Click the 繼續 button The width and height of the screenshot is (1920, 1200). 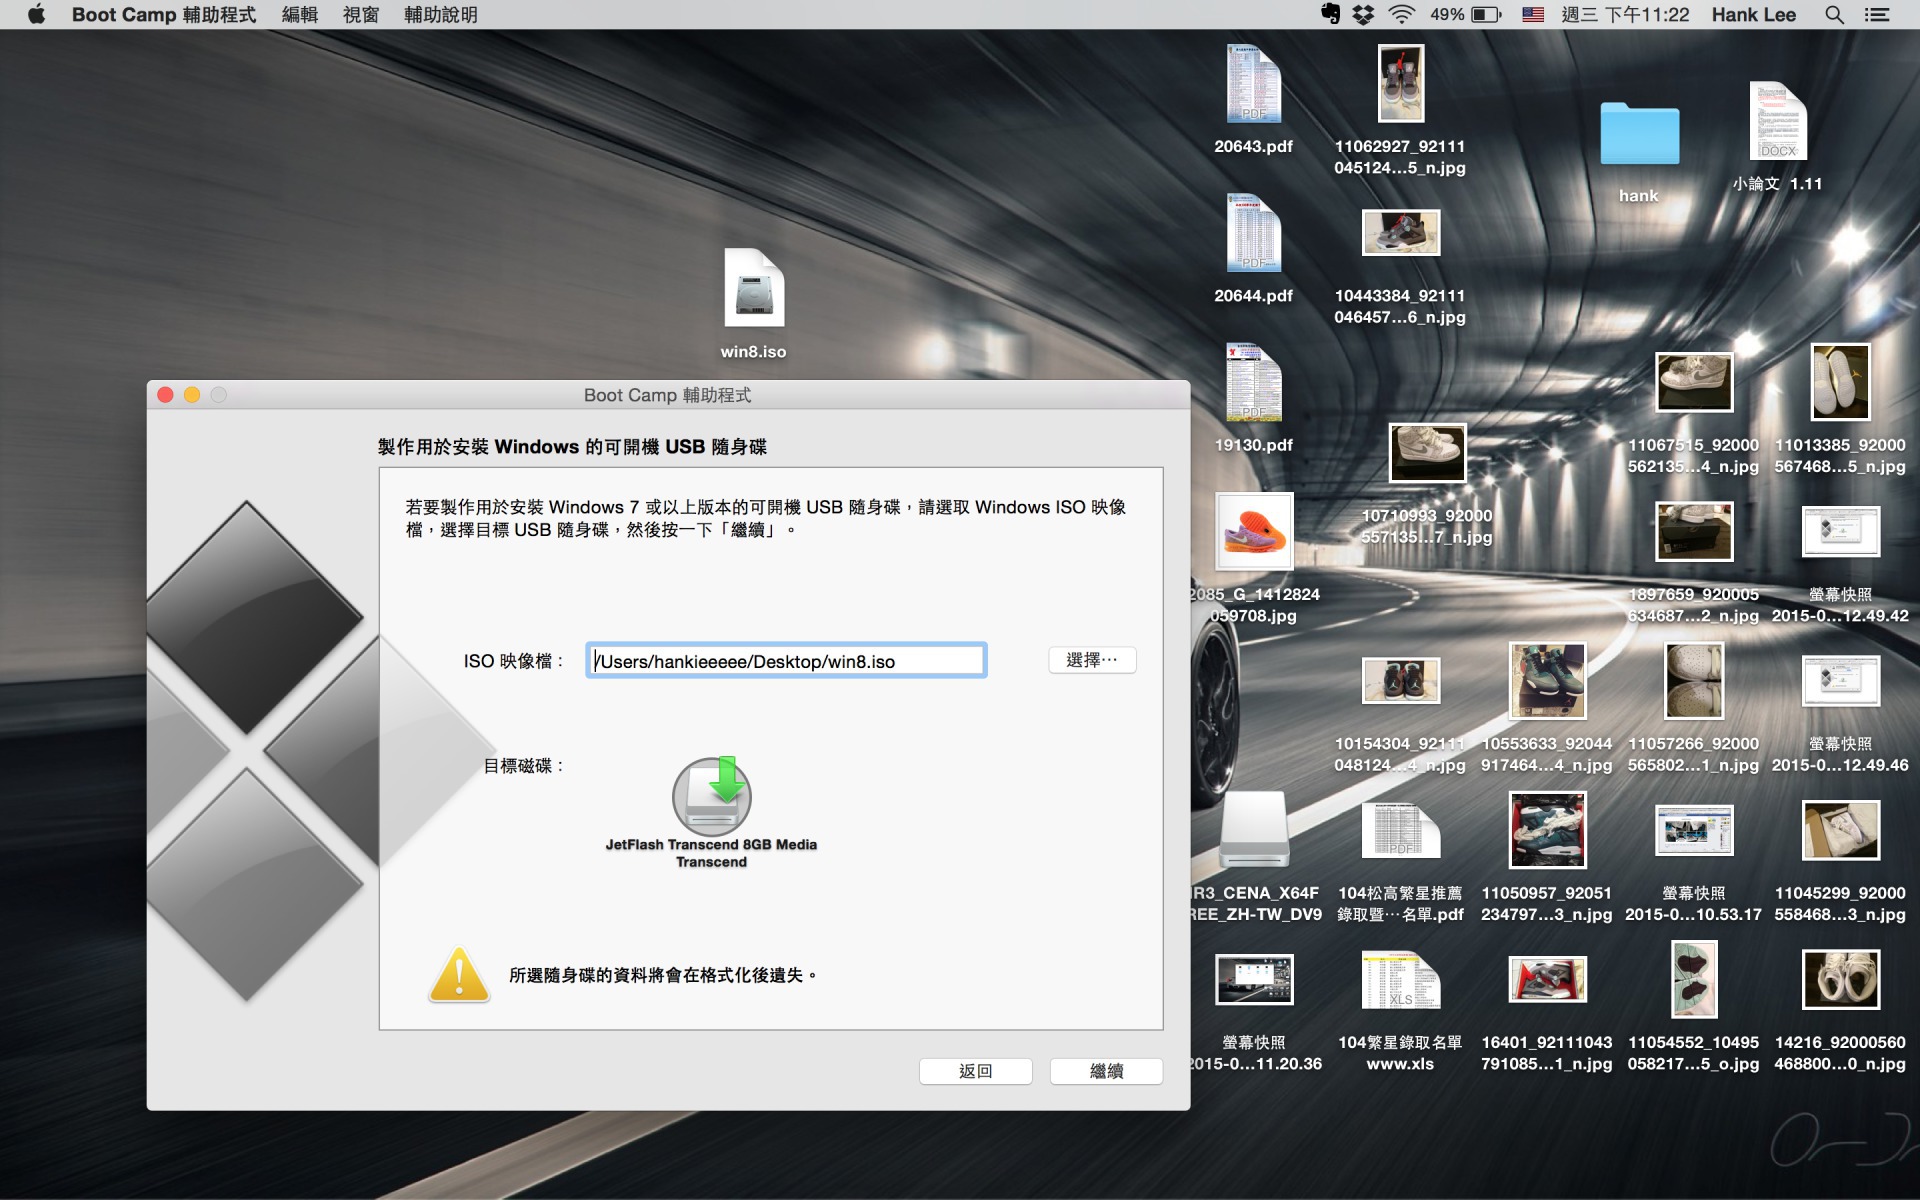[x=1106, y=1071]
